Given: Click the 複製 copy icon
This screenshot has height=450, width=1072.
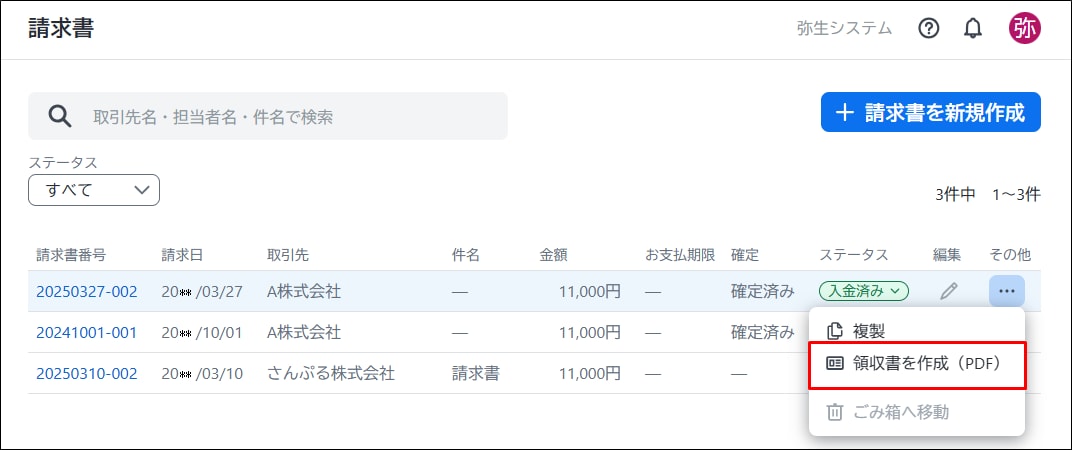Looking at the screenshot, I should (x=835, y=331).
